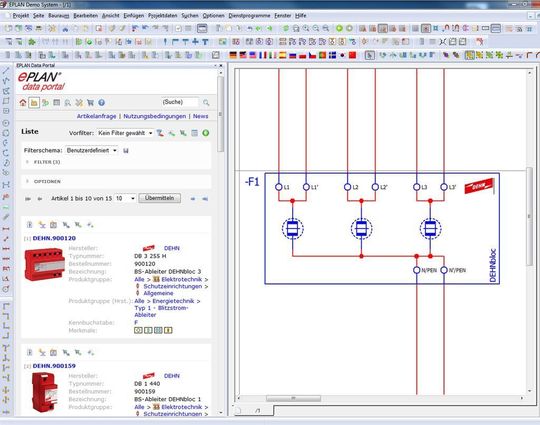The width and height of the screenshot is (540, 425).
Task: Click the first action icon above DEHN.900159
Action: point(30,352)
